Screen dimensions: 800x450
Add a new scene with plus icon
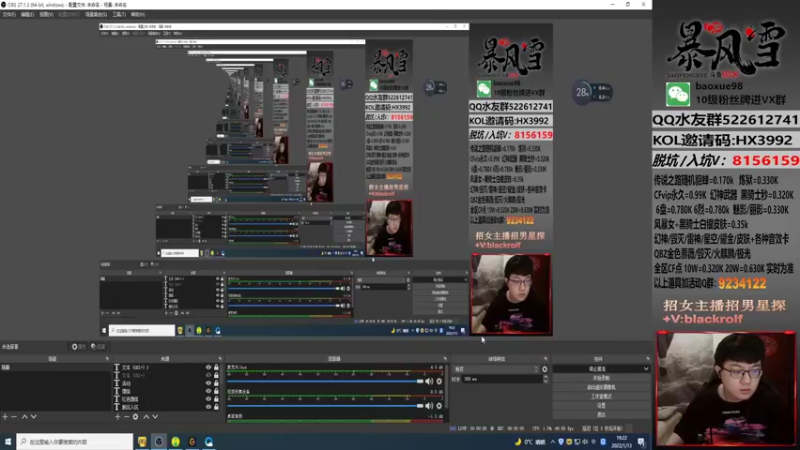coord(5,417)
